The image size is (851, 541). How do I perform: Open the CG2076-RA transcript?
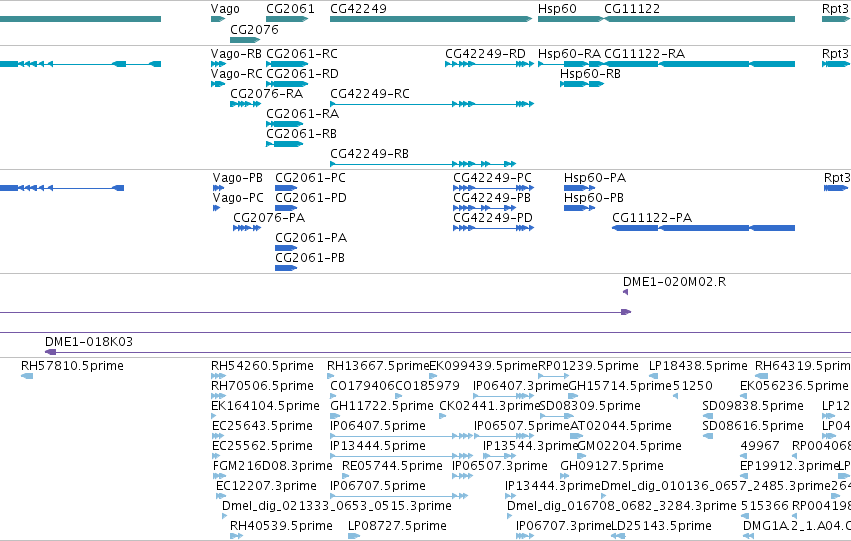[245, 104]
